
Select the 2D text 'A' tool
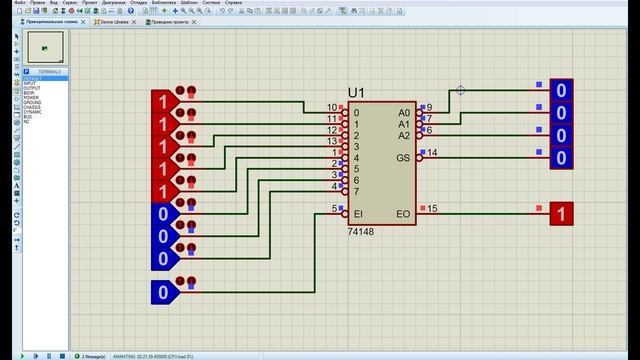pyautogui.click(x=17, y=186)
